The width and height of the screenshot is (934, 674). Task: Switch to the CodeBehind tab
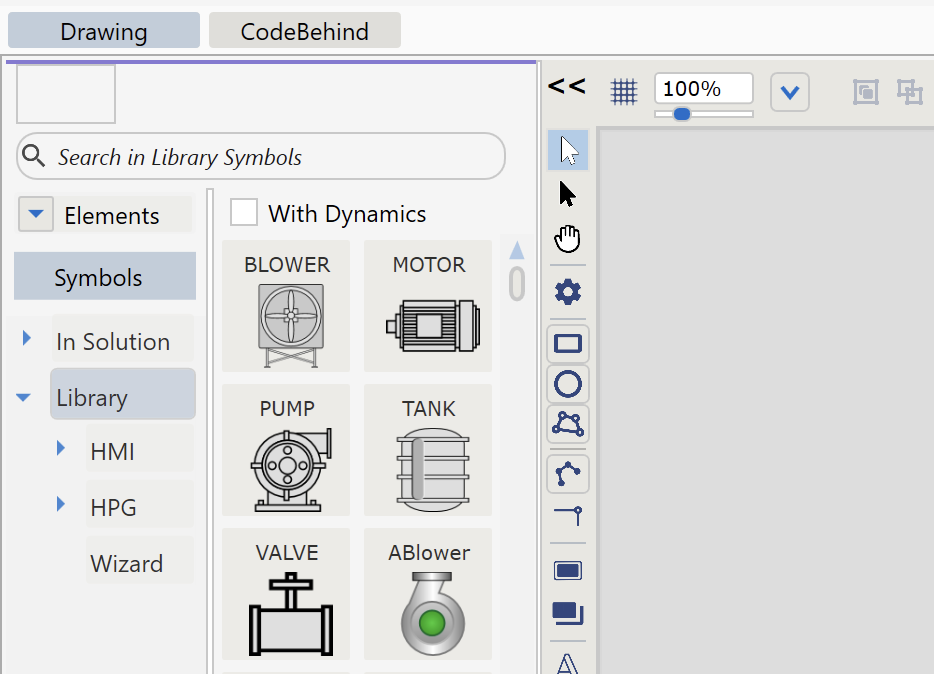[304, 31]
